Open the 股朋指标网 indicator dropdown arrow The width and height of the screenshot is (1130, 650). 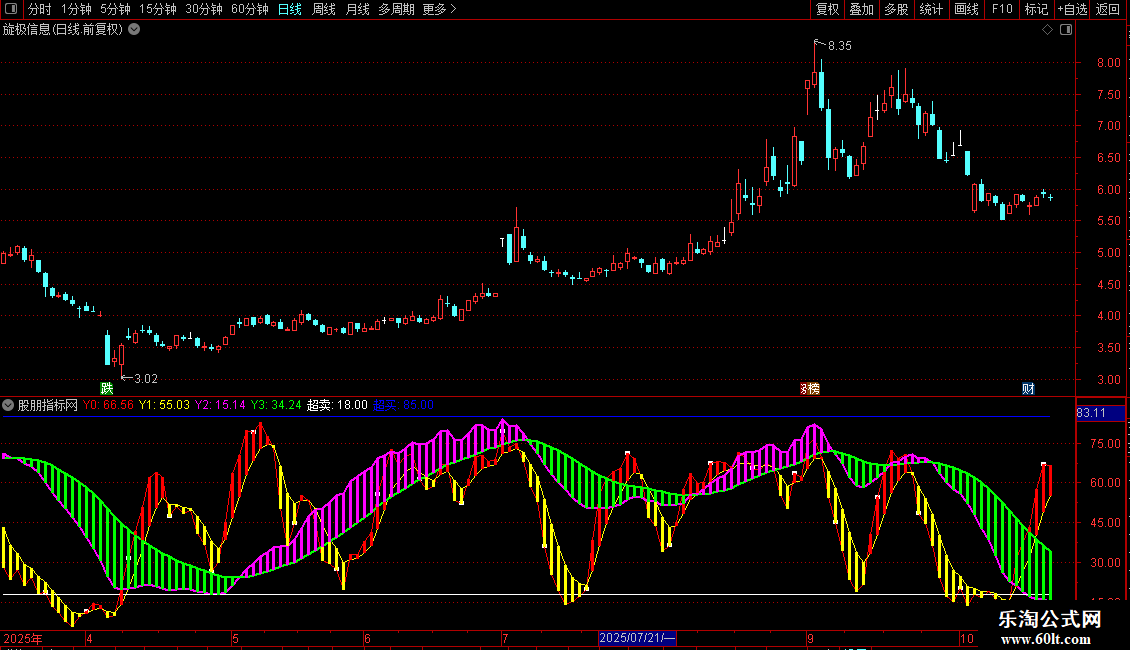pyautogui.click(x=8, y=405)
